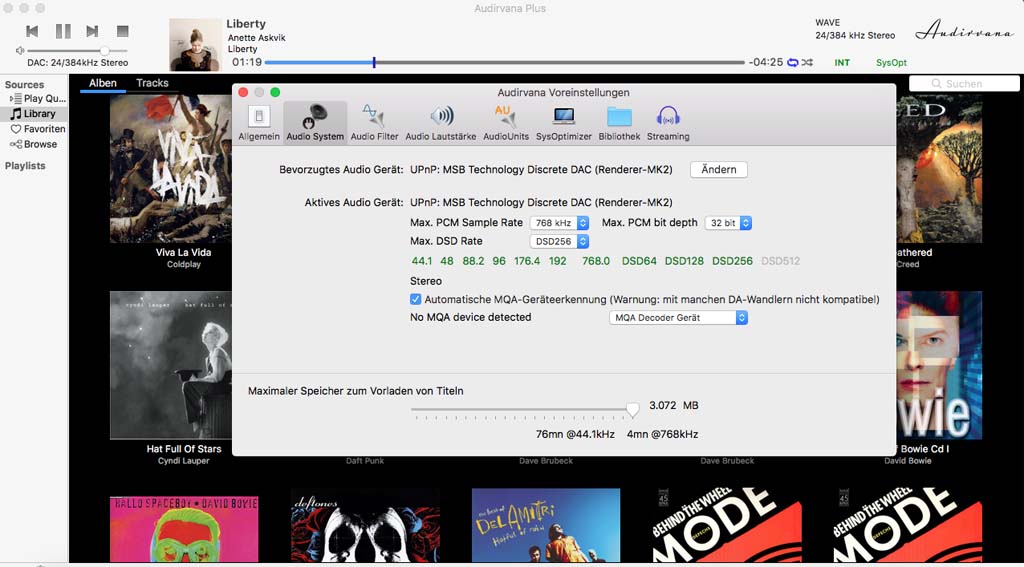Click the Coldplay artist label
The width and height of the screenshot is (1024, 567).
184,265
